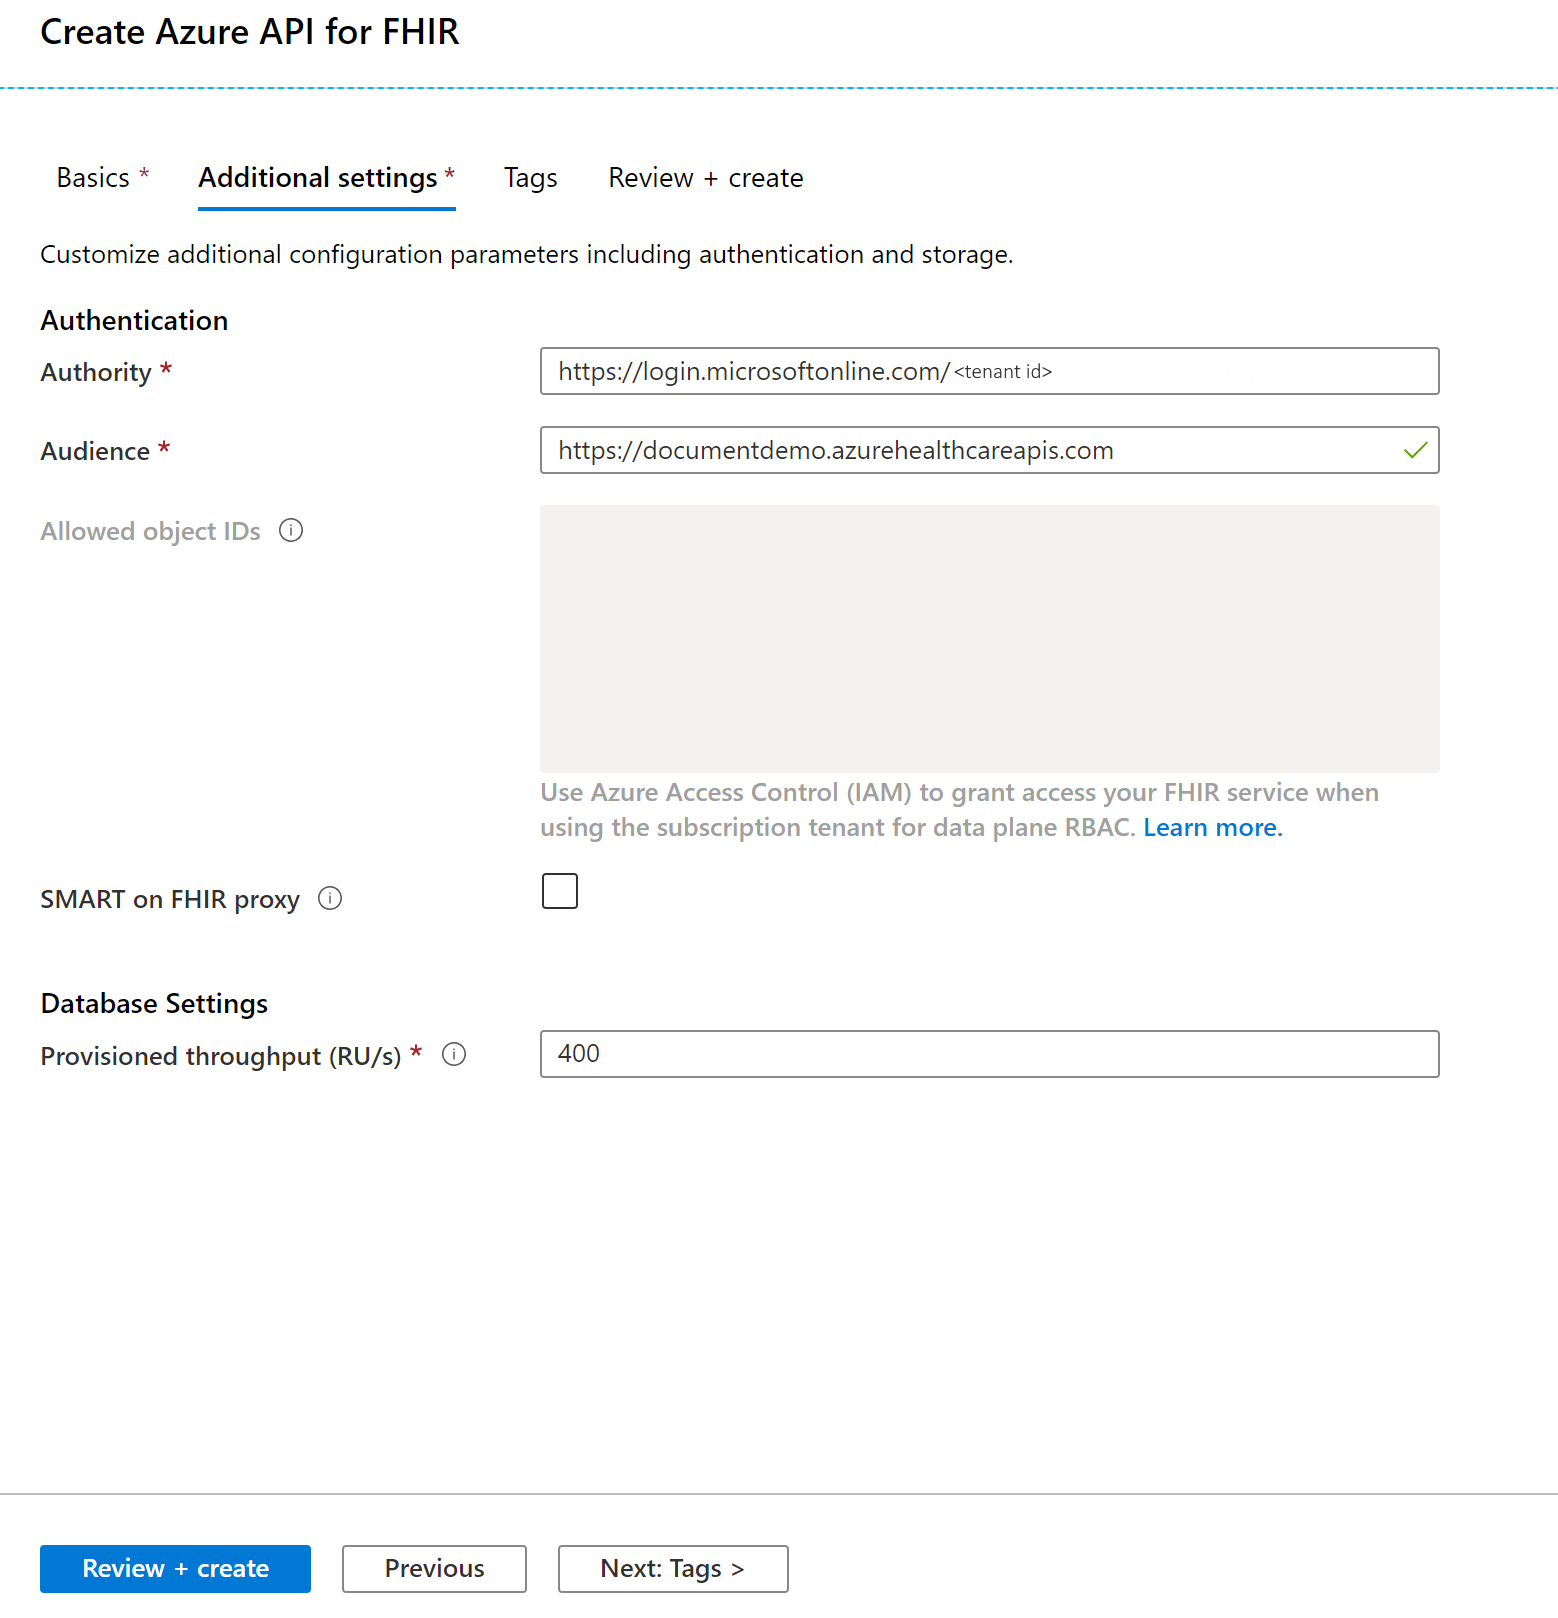Click the Allowed object IDs text area
Screen dimensions: 1558x1618
[989, 638]
